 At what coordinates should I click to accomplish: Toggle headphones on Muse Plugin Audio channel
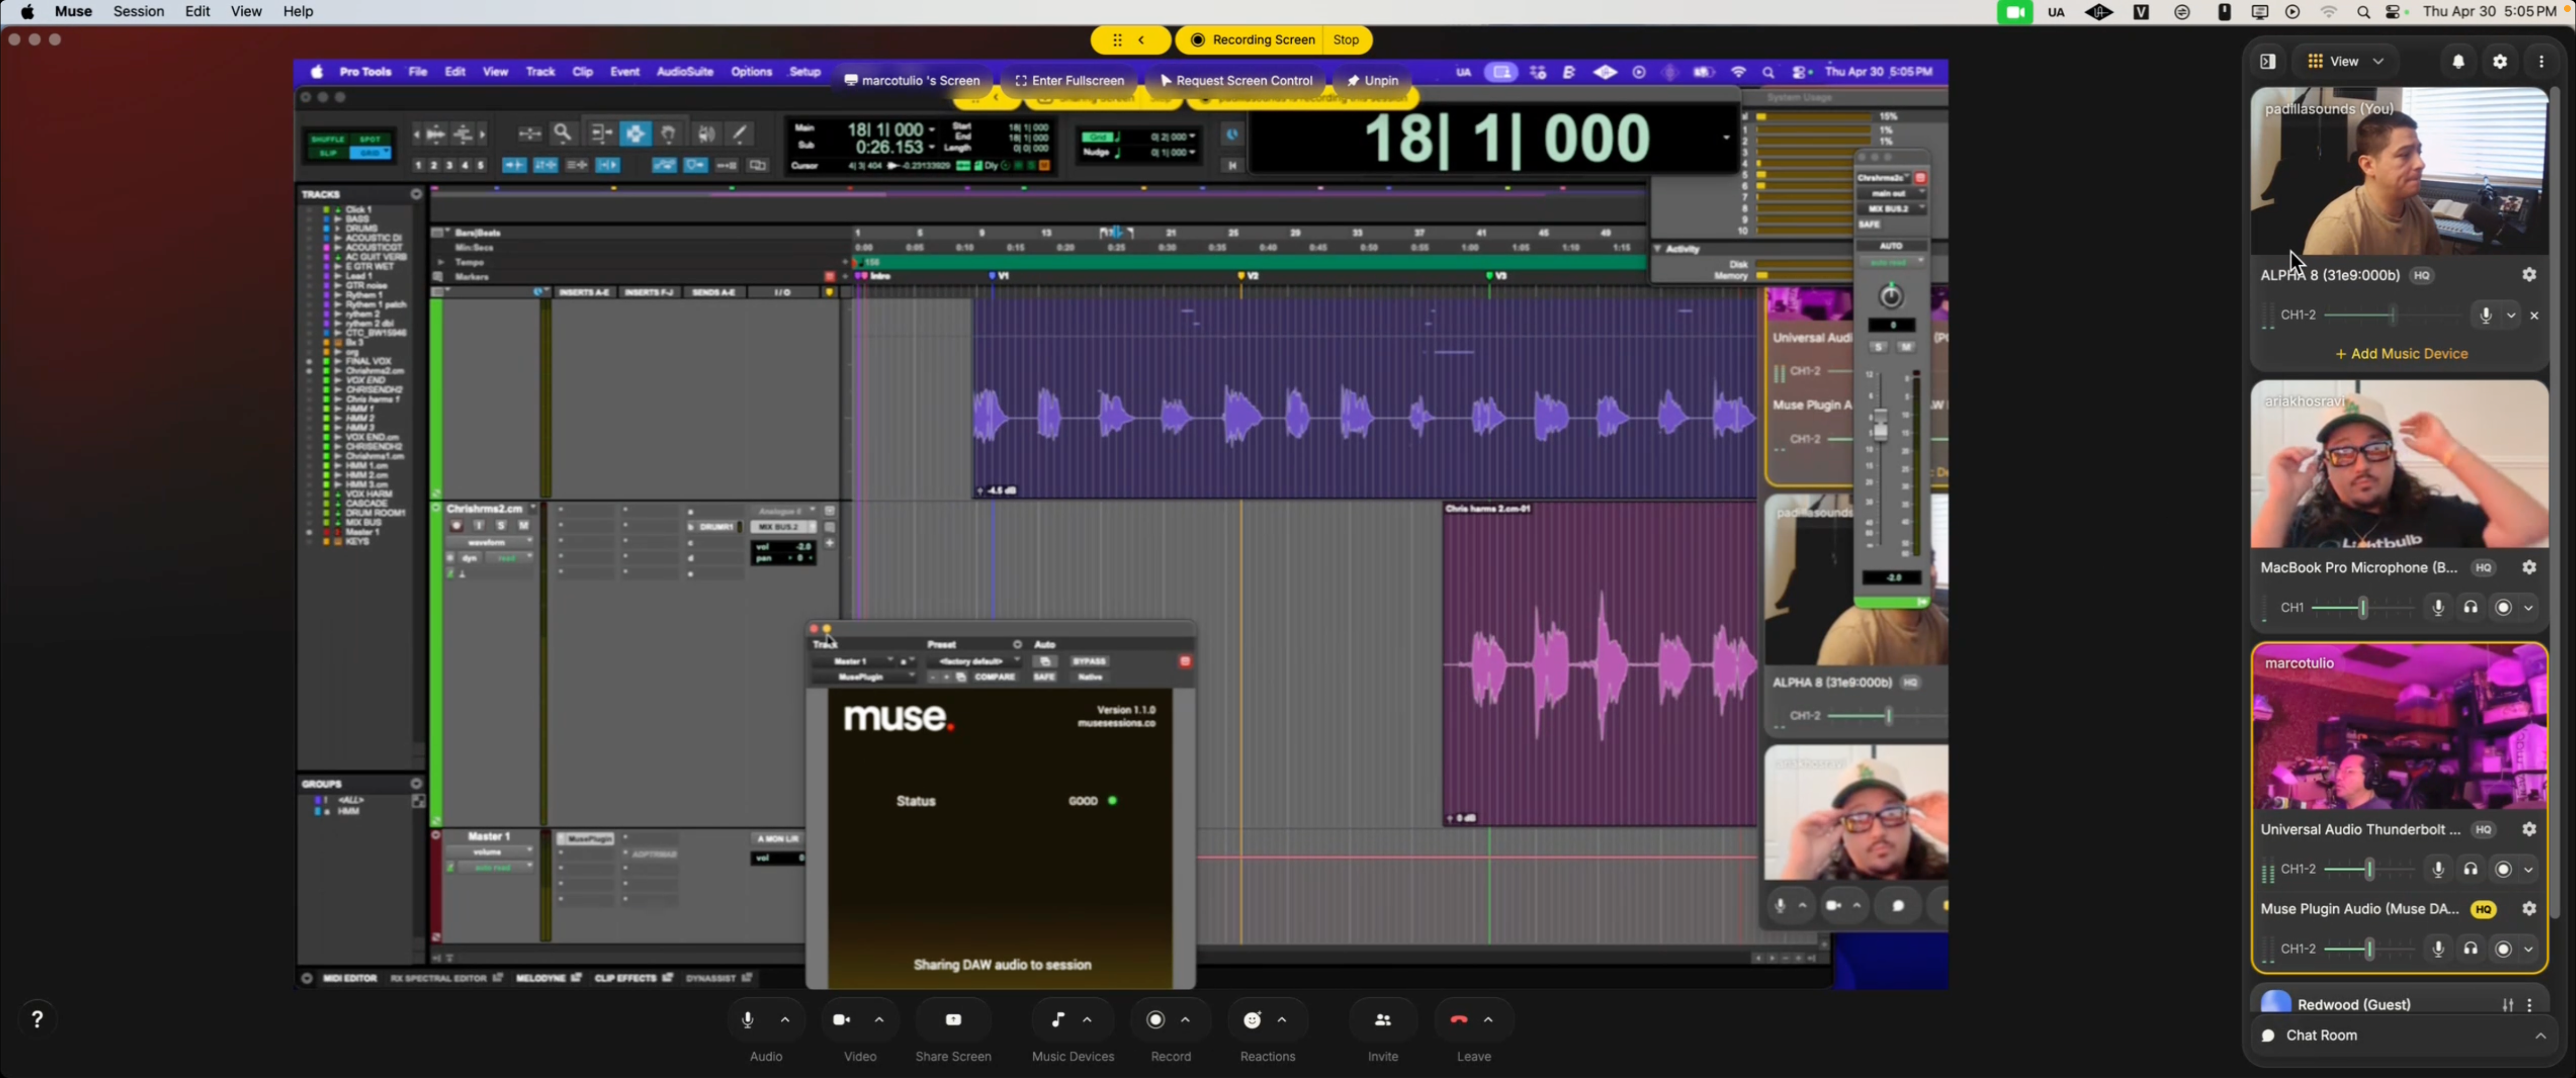2470,949
